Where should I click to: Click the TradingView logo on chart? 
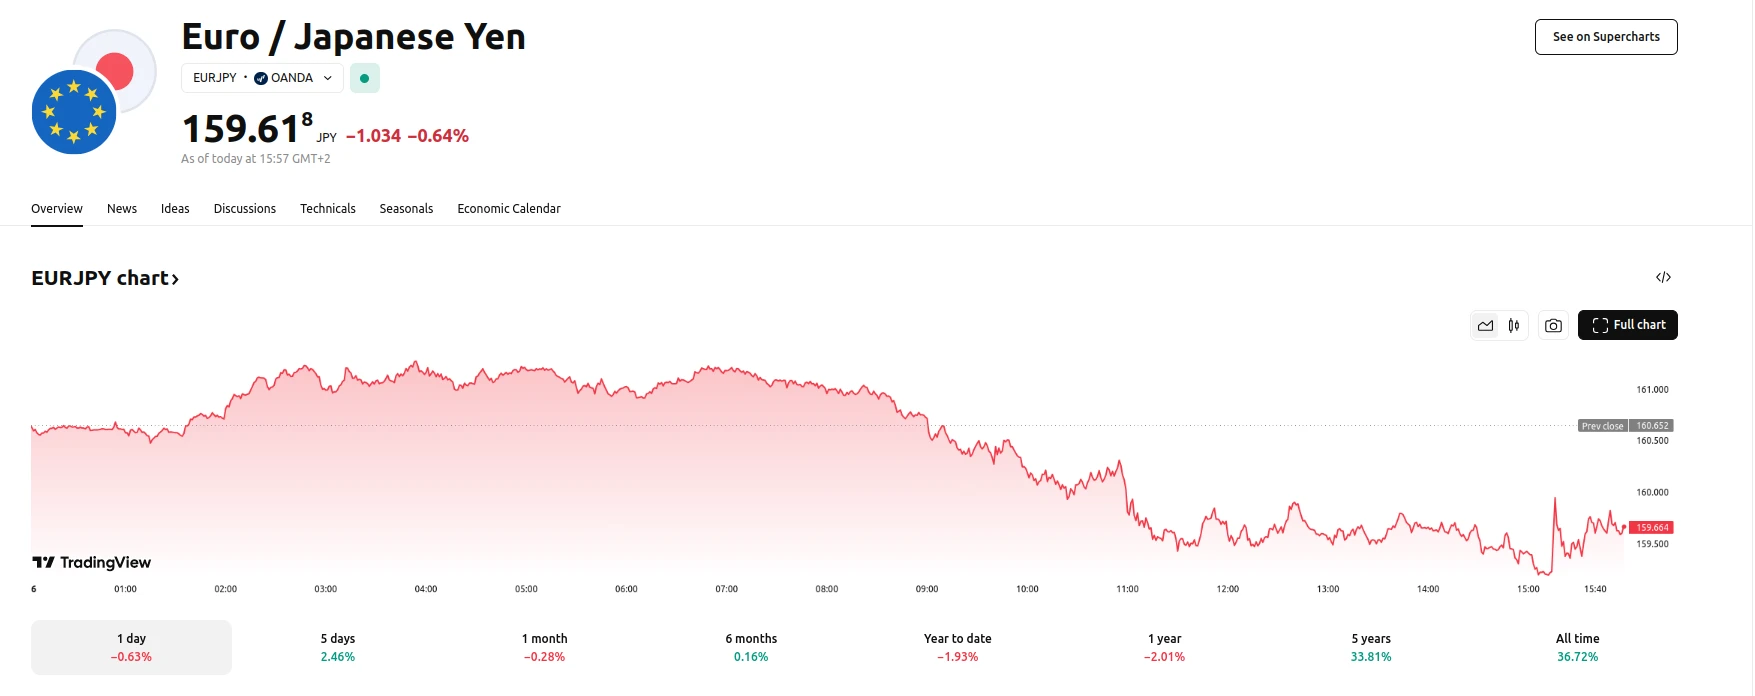coord(92,563)
